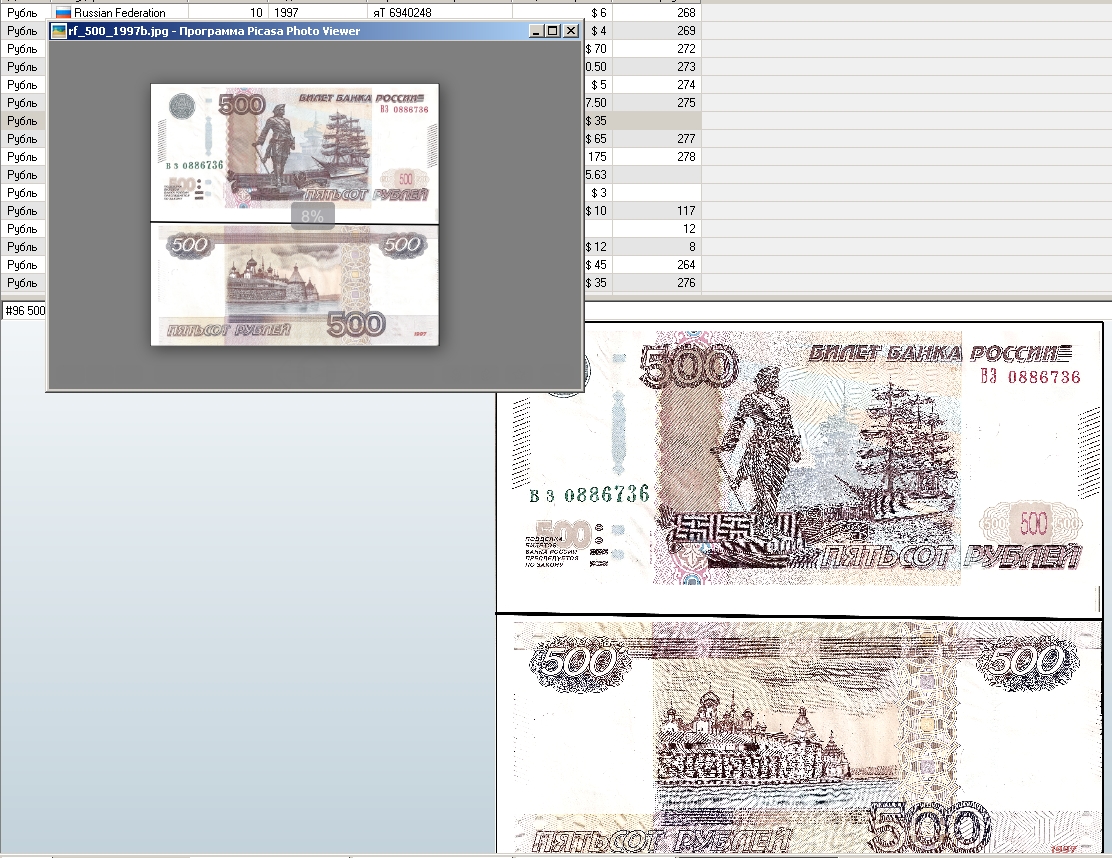
Task: Select the 'Рубль' cell in the 264 row
Action: (x=23, y=264)
